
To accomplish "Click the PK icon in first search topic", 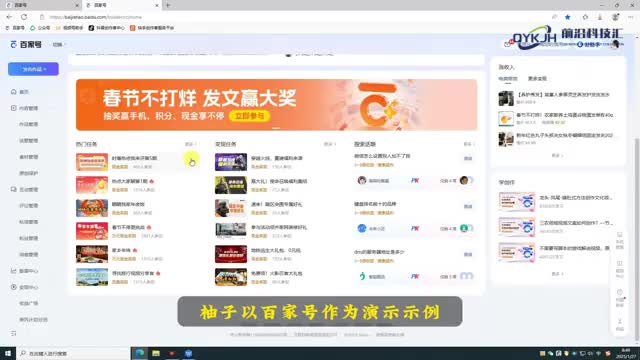I will 415,180.
